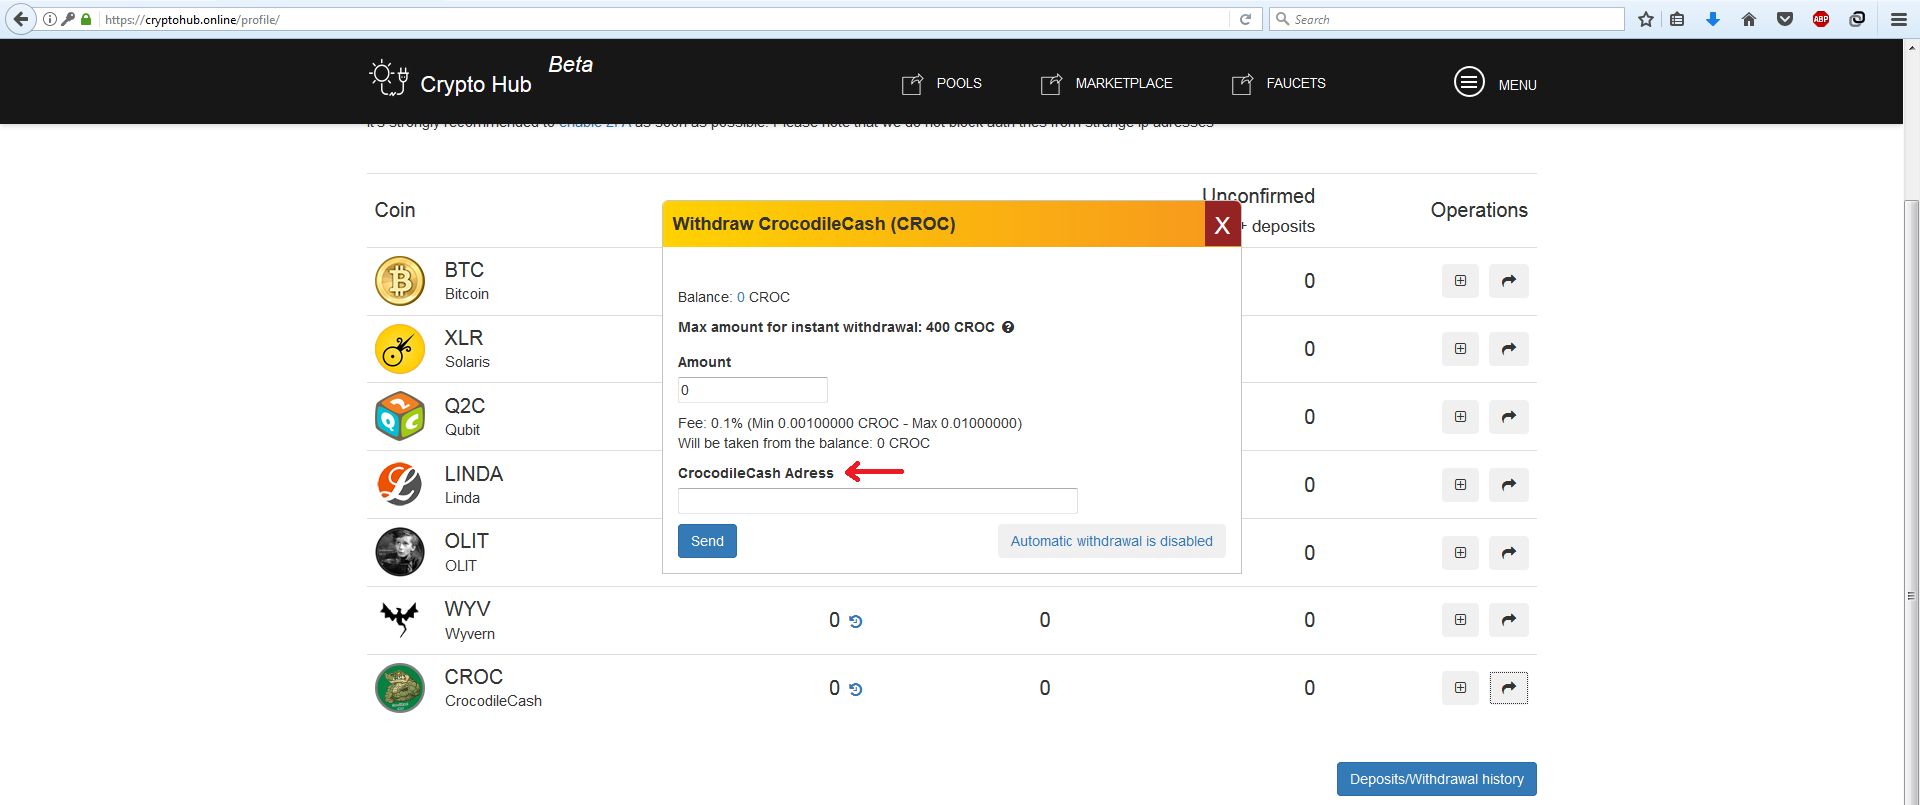This screenshot has width=1920, height=805.
Task: Click the Send button
Action: tap(707, 541)
